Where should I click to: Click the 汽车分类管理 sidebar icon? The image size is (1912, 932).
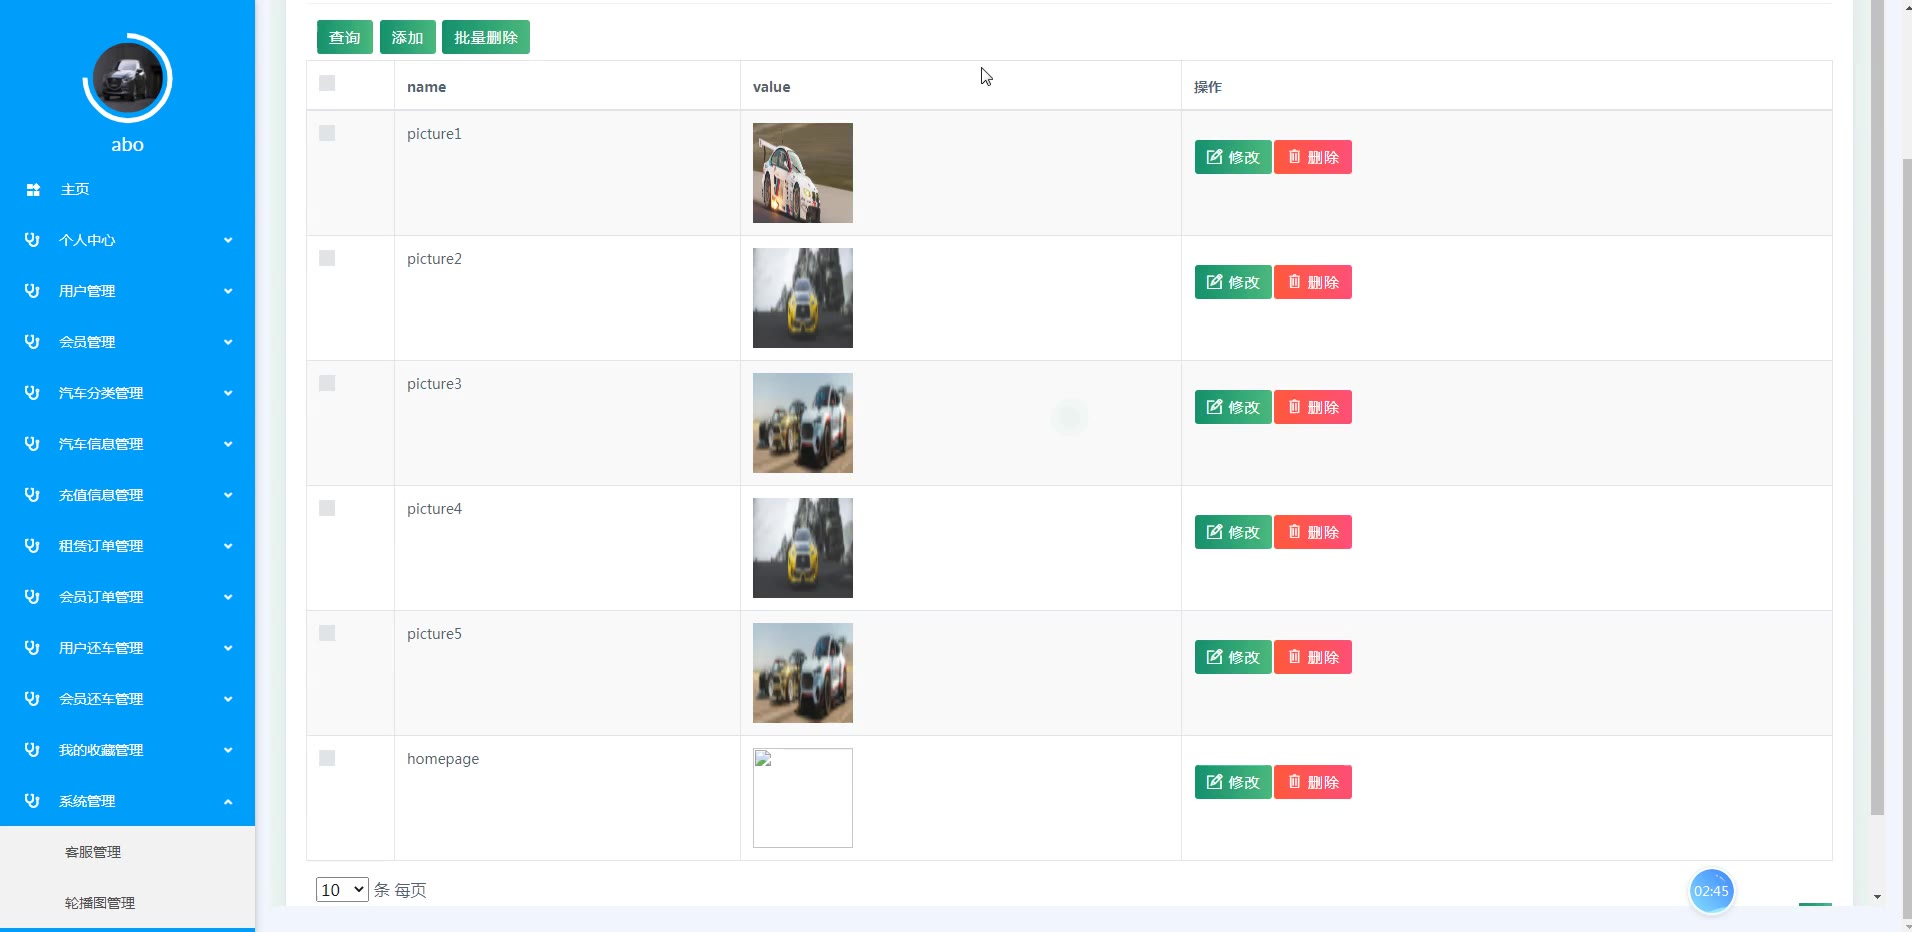[32, 393]
